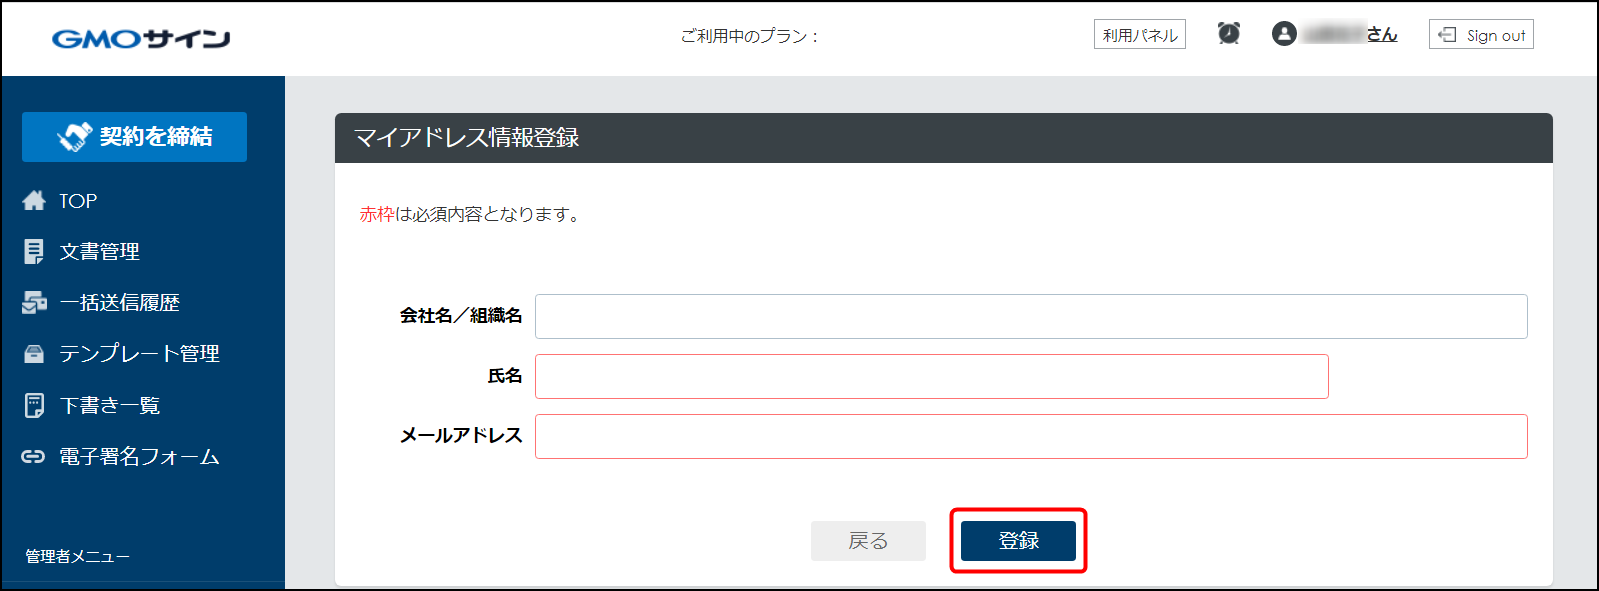Click the メールアドレス input field

coord(1031,436)
